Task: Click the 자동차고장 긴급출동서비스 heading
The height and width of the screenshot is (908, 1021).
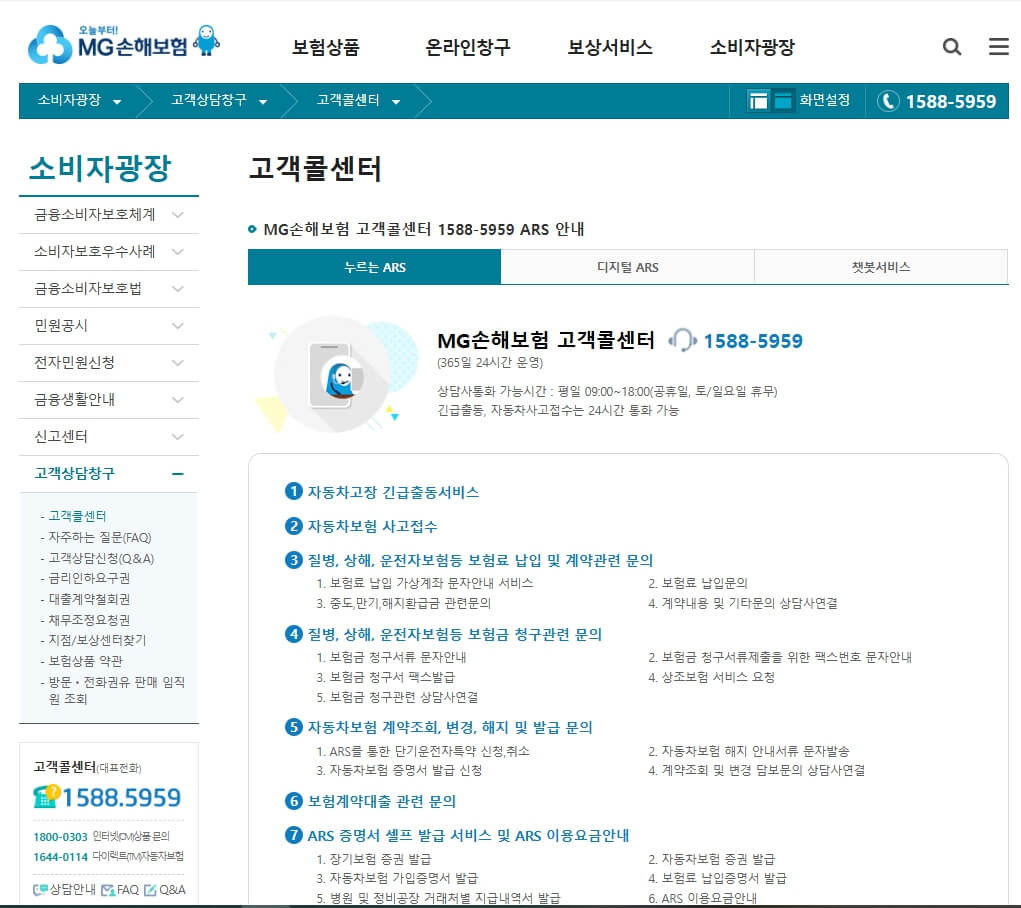Action: point(393,492)
